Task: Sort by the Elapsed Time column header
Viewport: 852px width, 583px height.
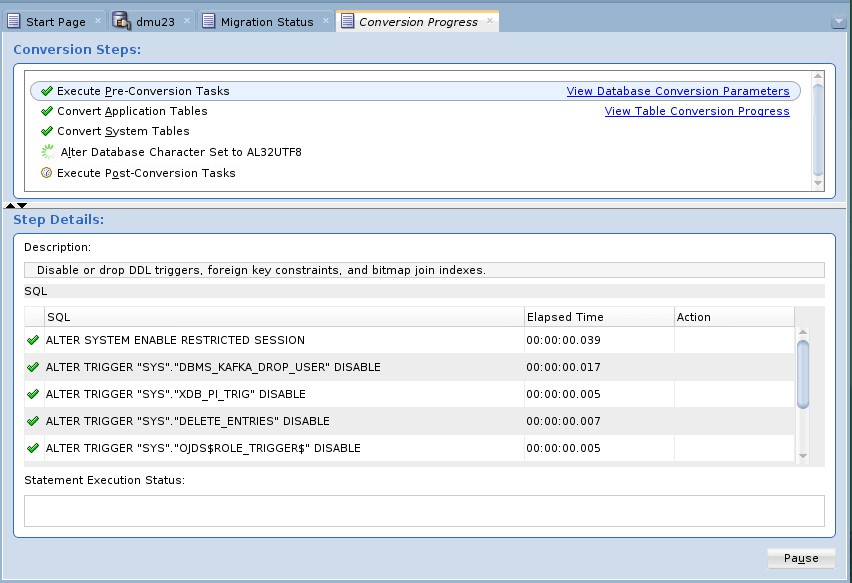Action: pyautogui.click(x=599, y=317)
